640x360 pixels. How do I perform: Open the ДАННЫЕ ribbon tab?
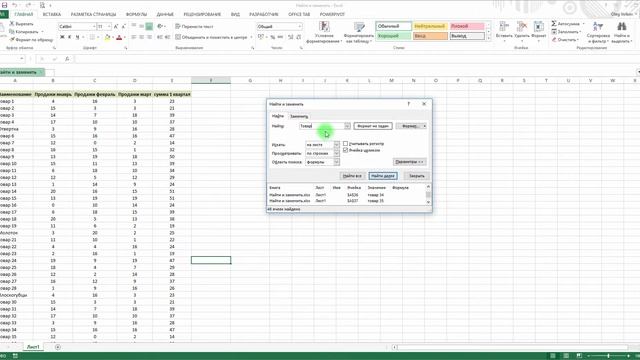point(165,14)
